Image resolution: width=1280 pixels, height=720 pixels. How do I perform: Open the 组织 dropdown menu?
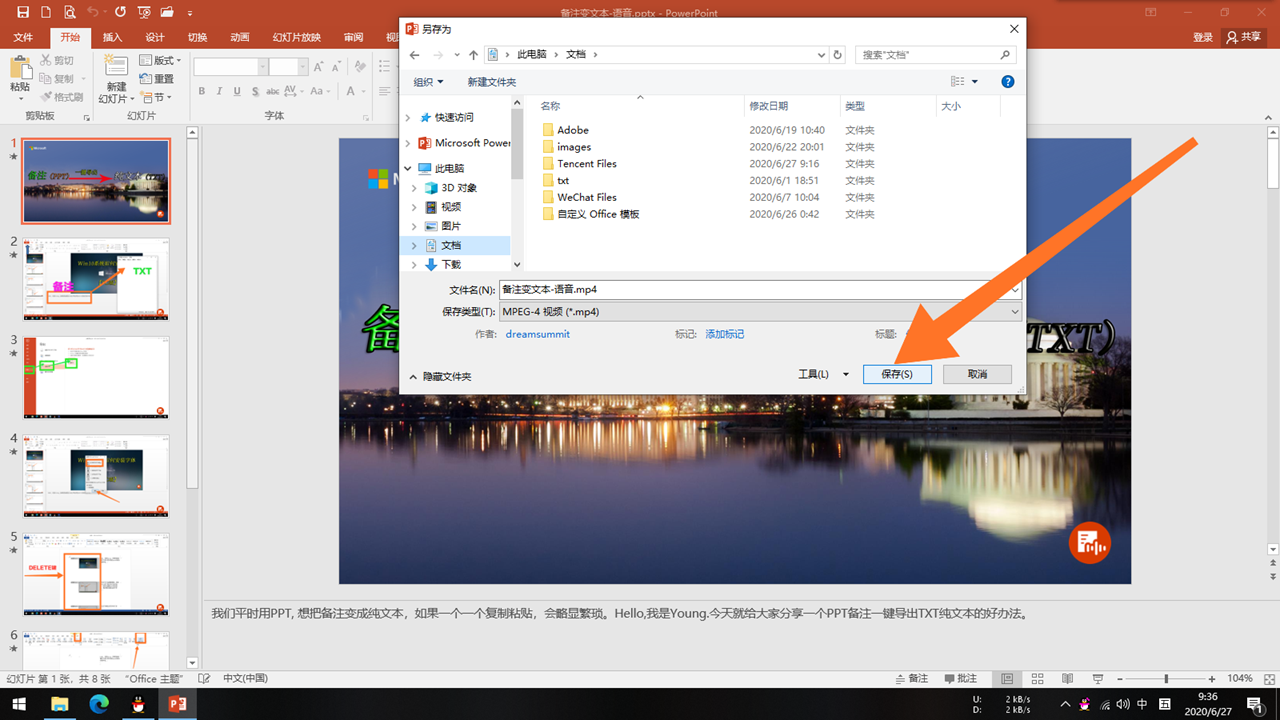click(x=428, y=82)
